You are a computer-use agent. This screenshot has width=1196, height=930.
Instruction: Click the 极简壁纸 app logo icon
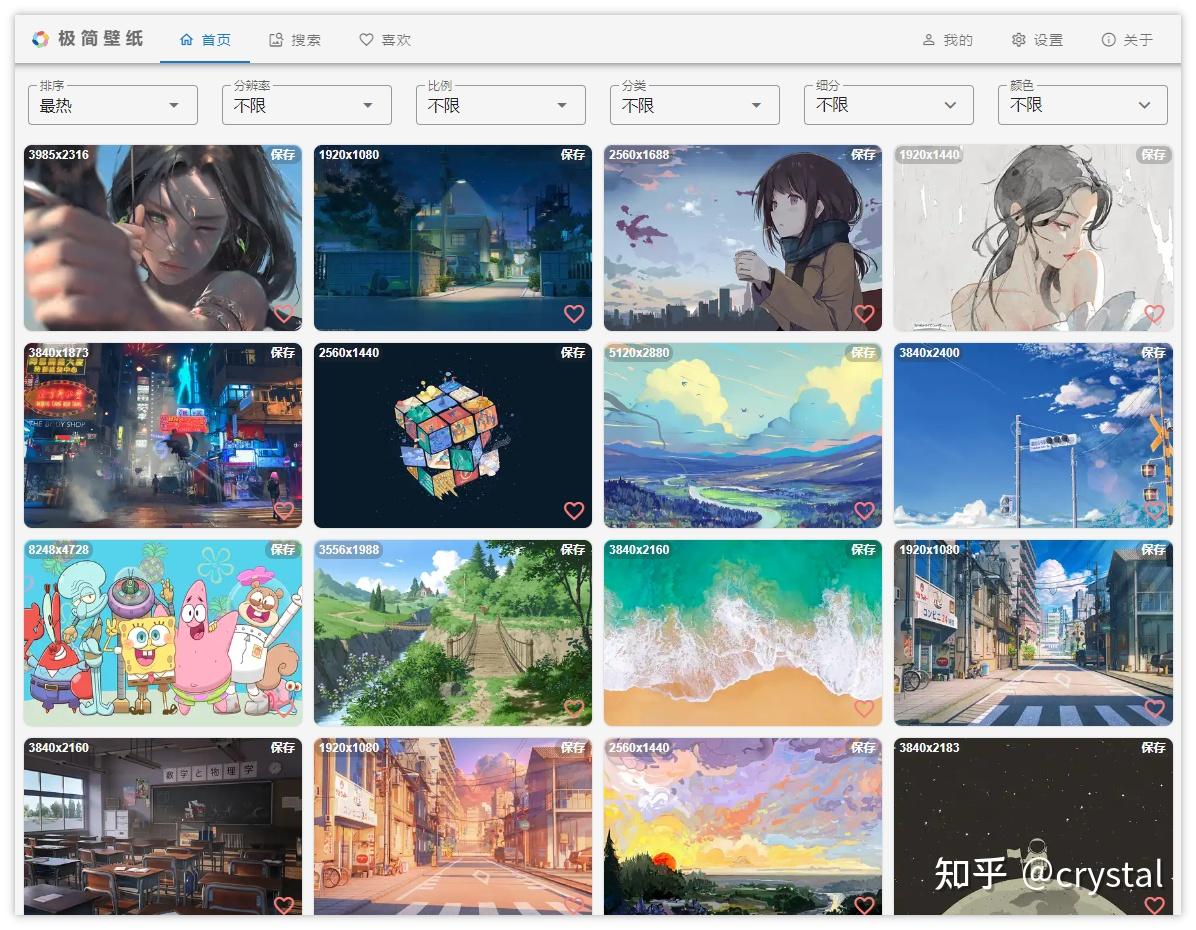point(40,39)
